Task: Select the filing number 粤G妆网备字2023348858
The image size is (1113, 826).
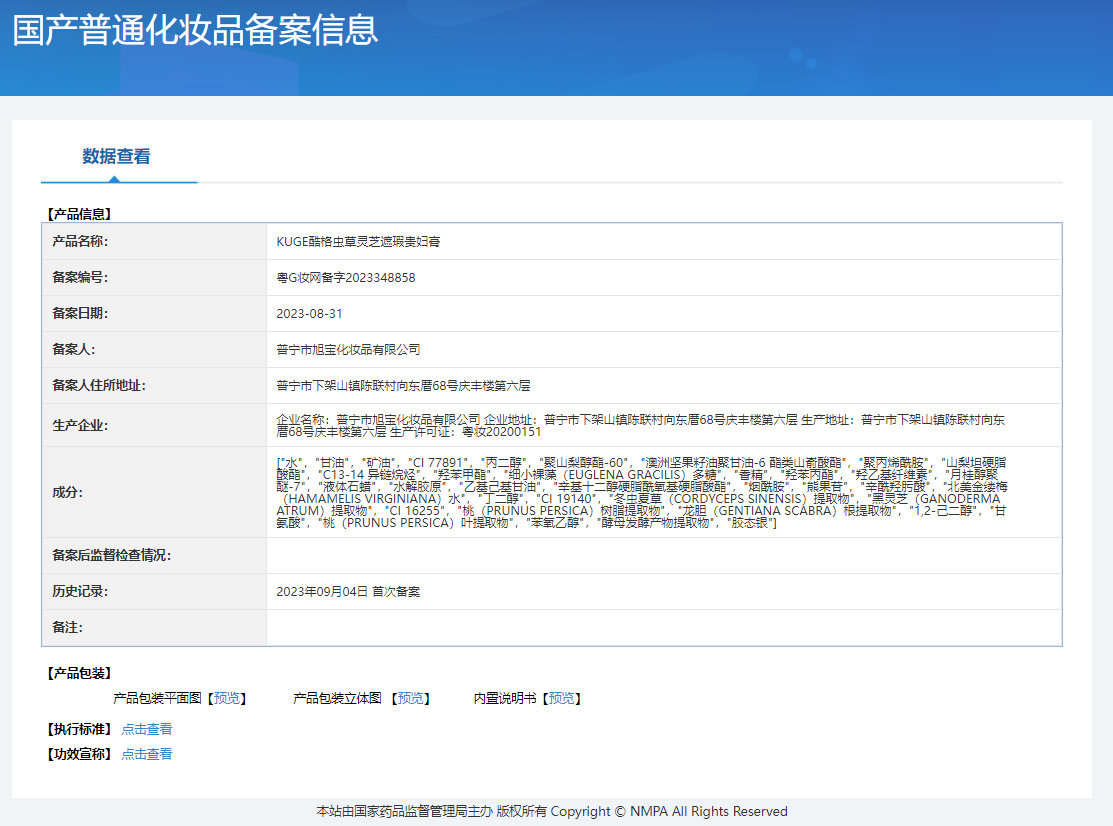Action: coord(345,278)
